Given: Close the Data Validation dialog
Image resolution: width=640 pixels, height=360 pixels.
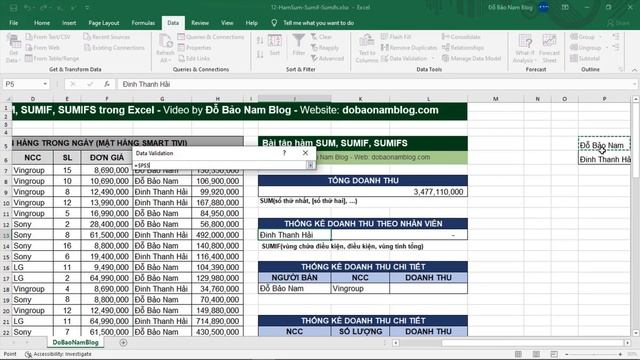Looking at the screenshot, I should coord(305,153).
